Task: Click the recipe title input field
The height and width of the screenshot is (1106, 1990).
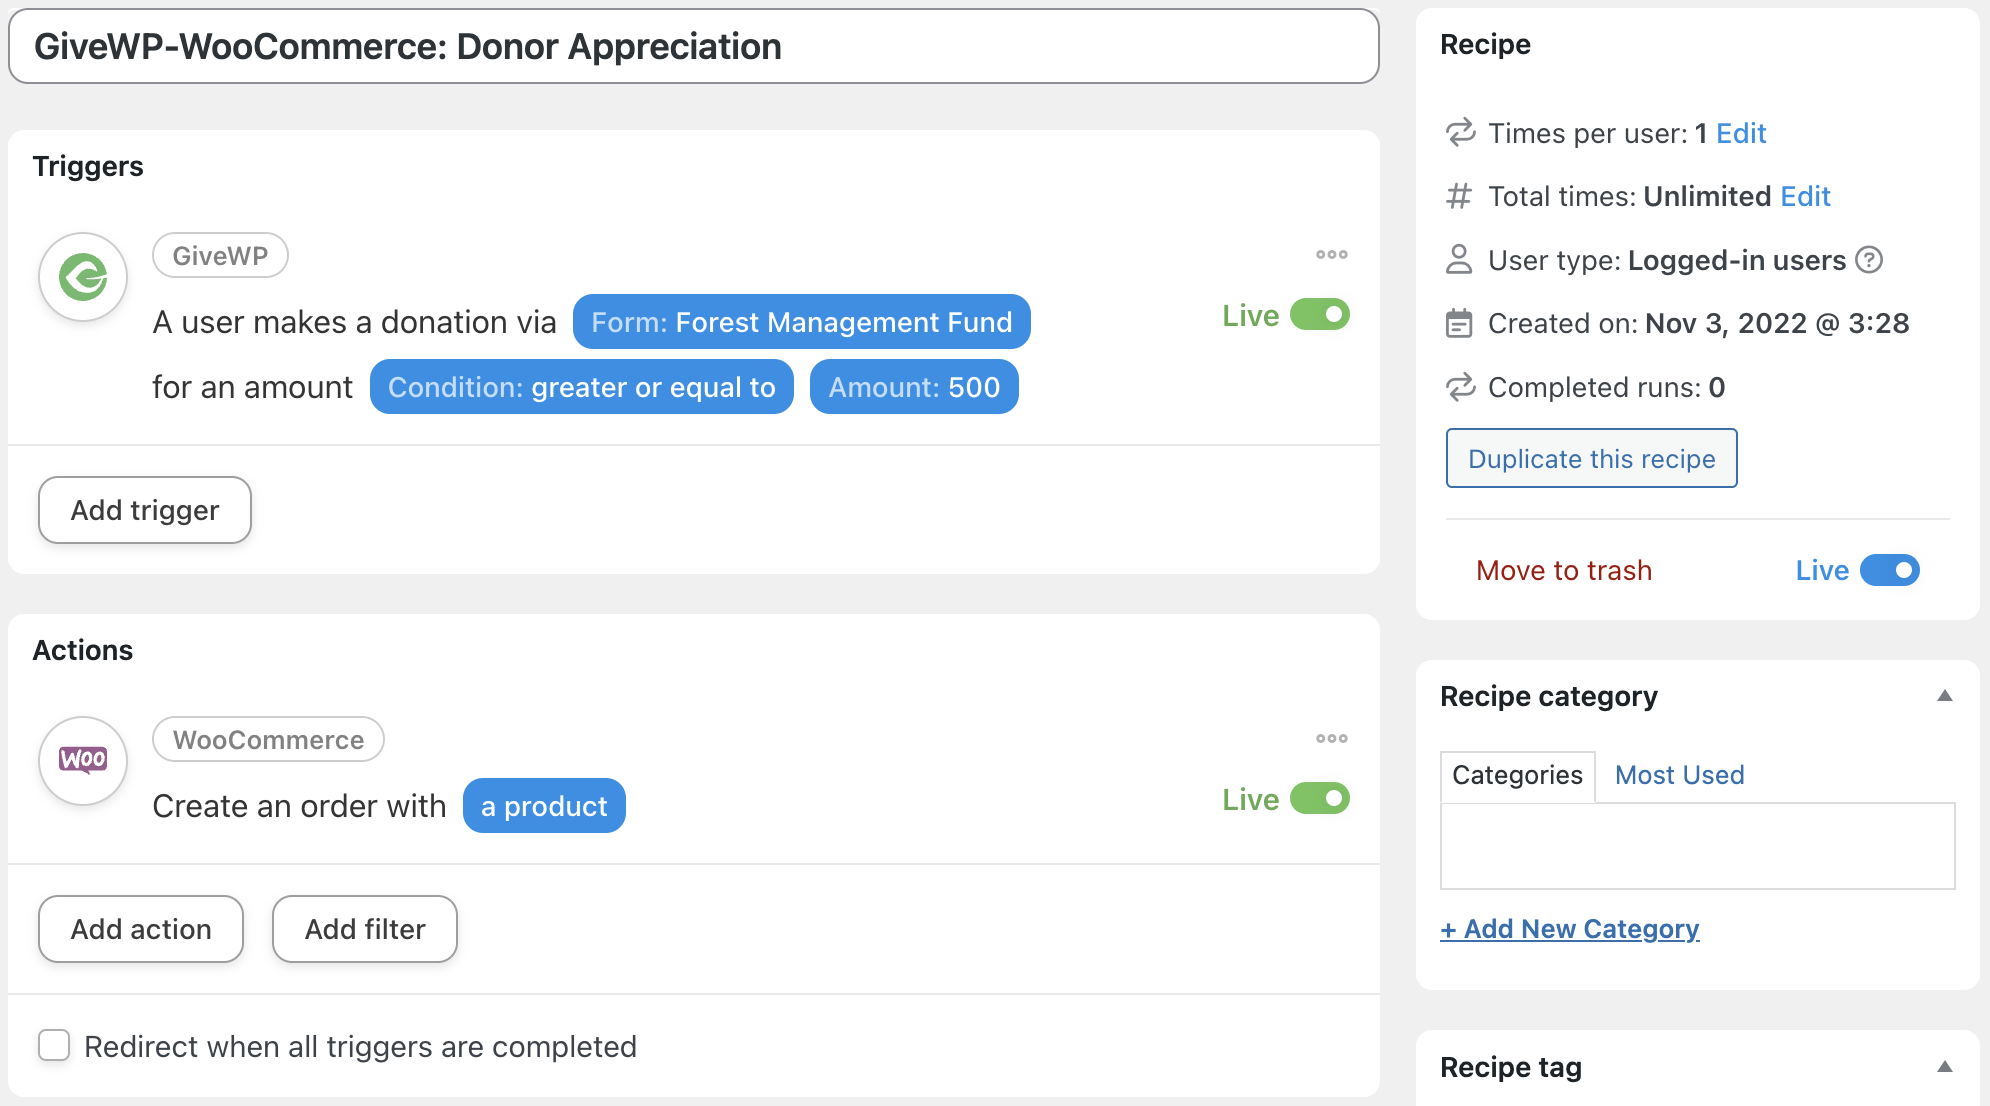Action: [694, 47]
